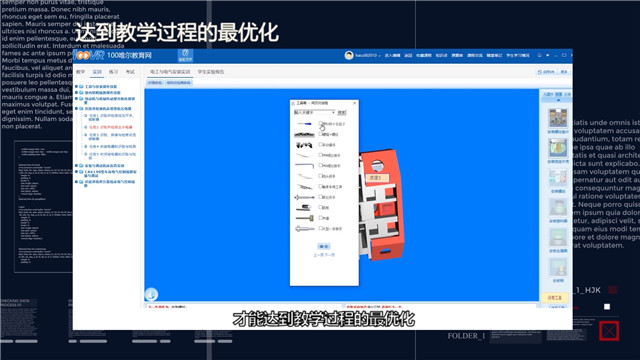Click the search button beside keyword field
This screenshot has width=640, height=360.
[x=342, y=112]
